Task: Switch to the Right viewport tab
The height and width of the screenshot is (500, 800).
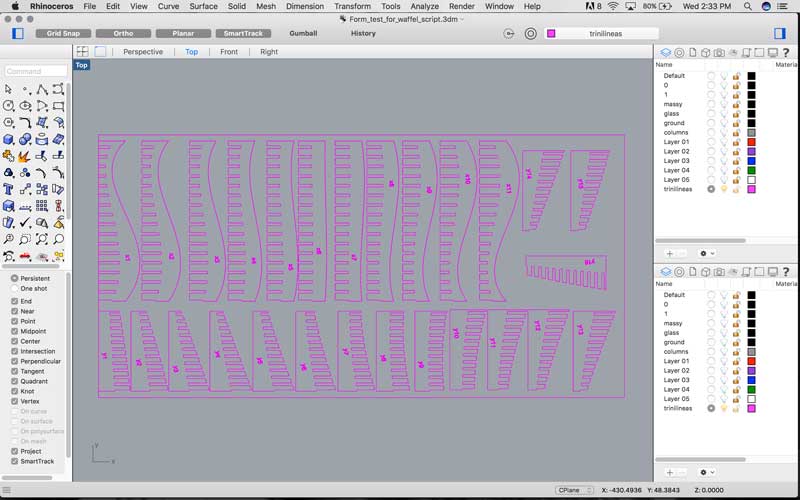Action: [269, 52]
